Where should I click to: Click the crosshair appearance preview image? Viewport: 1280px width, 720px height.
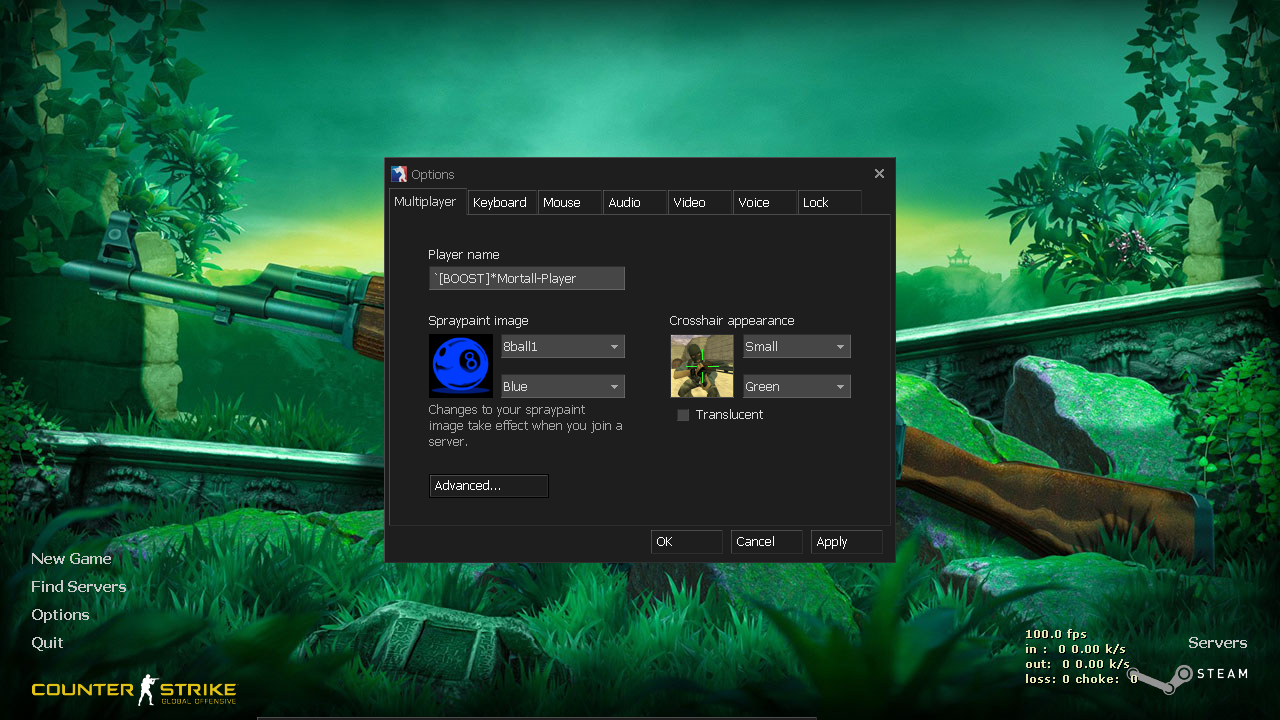[701, 365]
